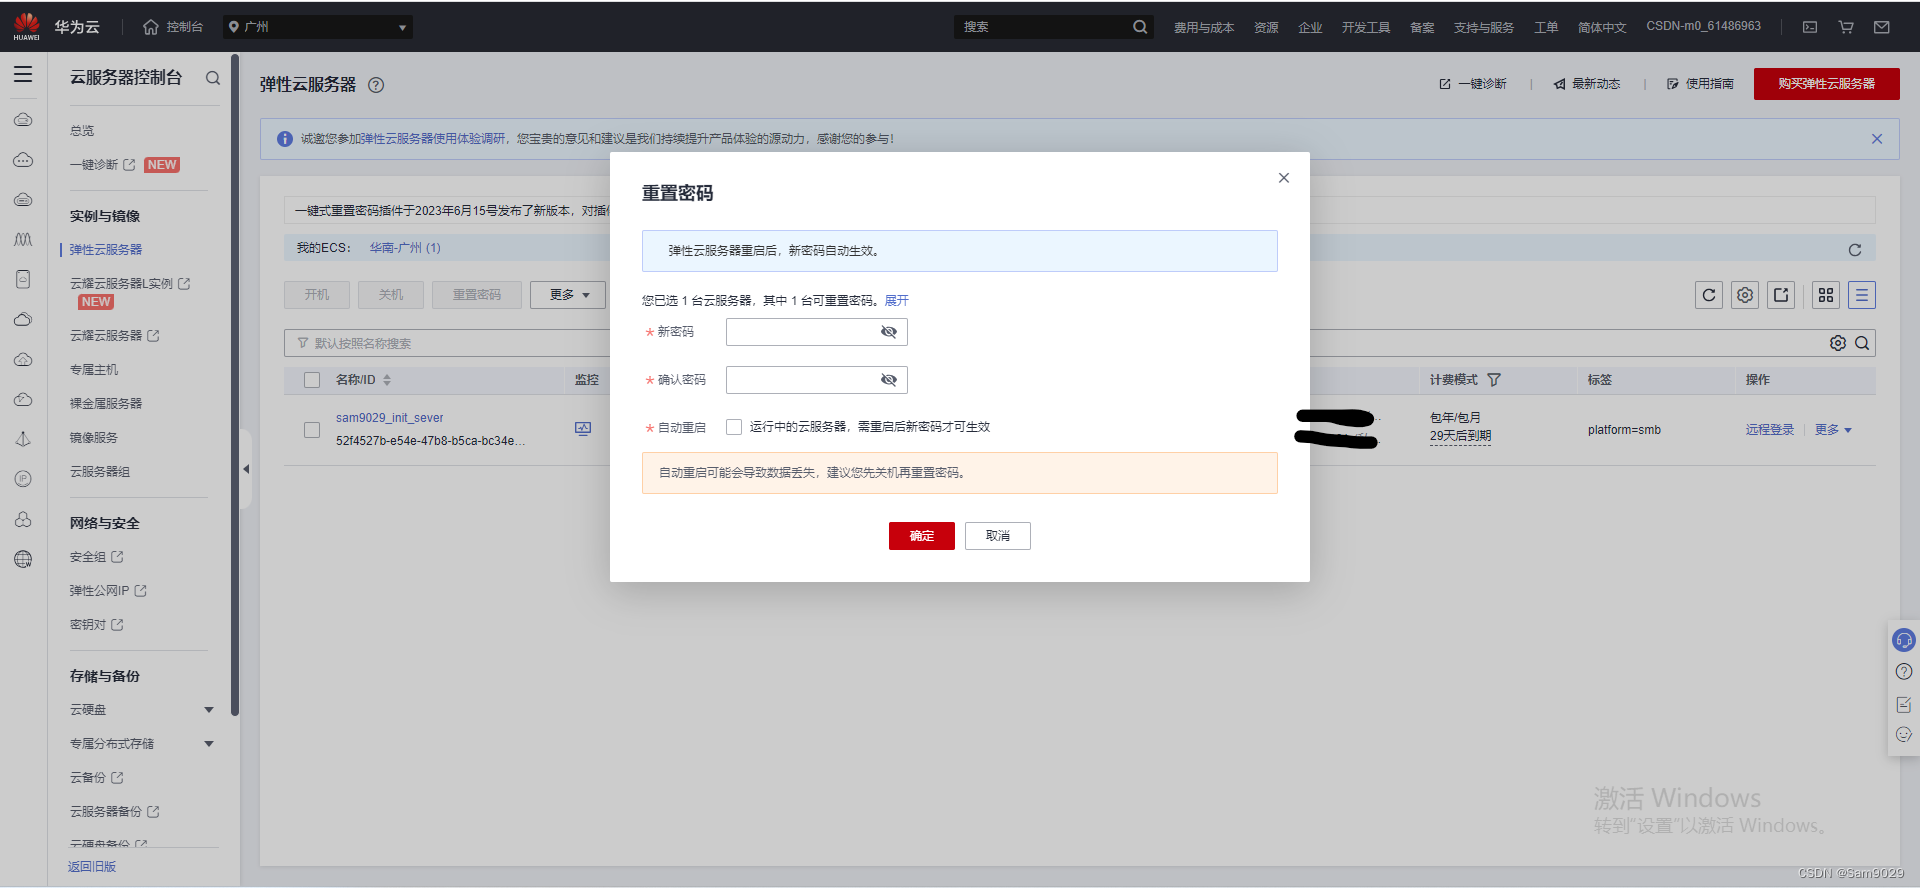1920x888 pixels.
Task: Open the search bar settings gear
Action: [1838, 343]
